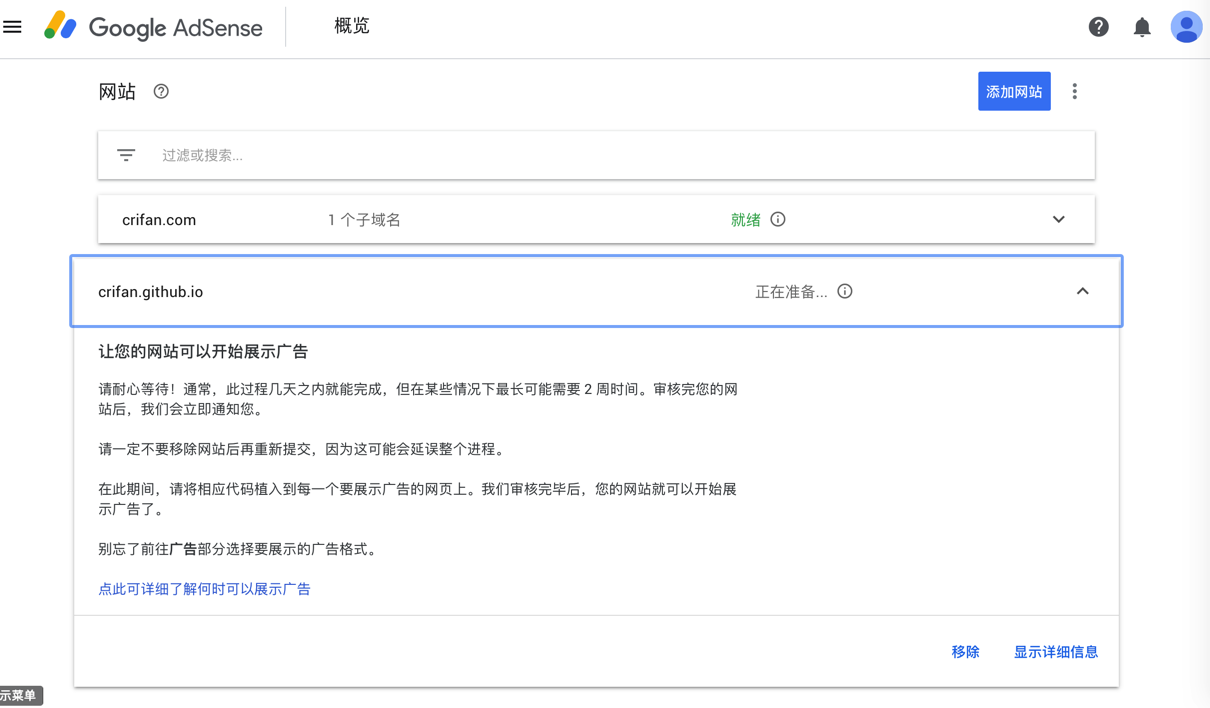Select the 概览 page title
The height and width of the screenshot is (708, 1210).
(x=352, y=27)
